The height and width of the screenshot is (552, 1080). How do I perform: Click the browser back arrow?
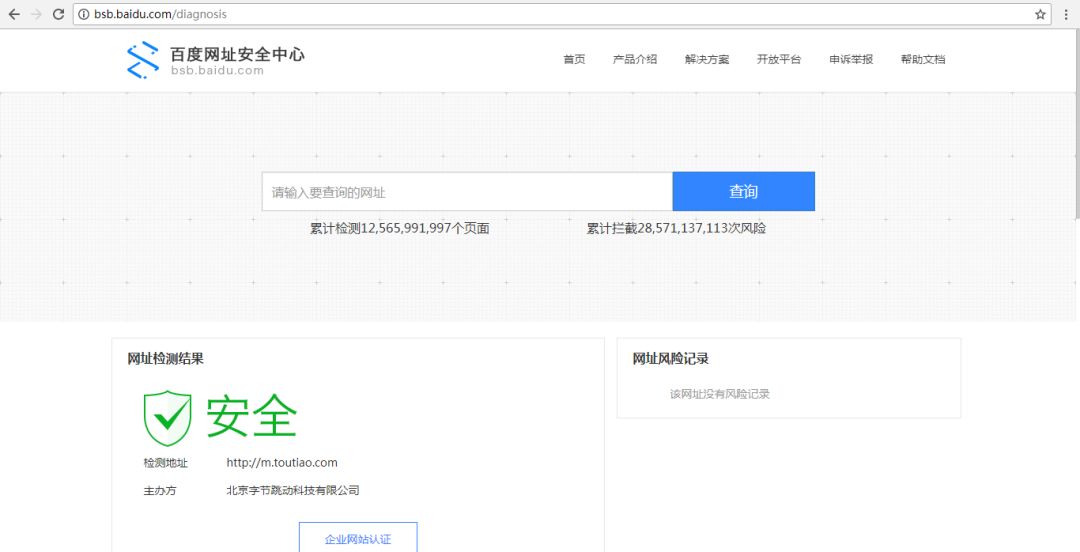(14, 14)
